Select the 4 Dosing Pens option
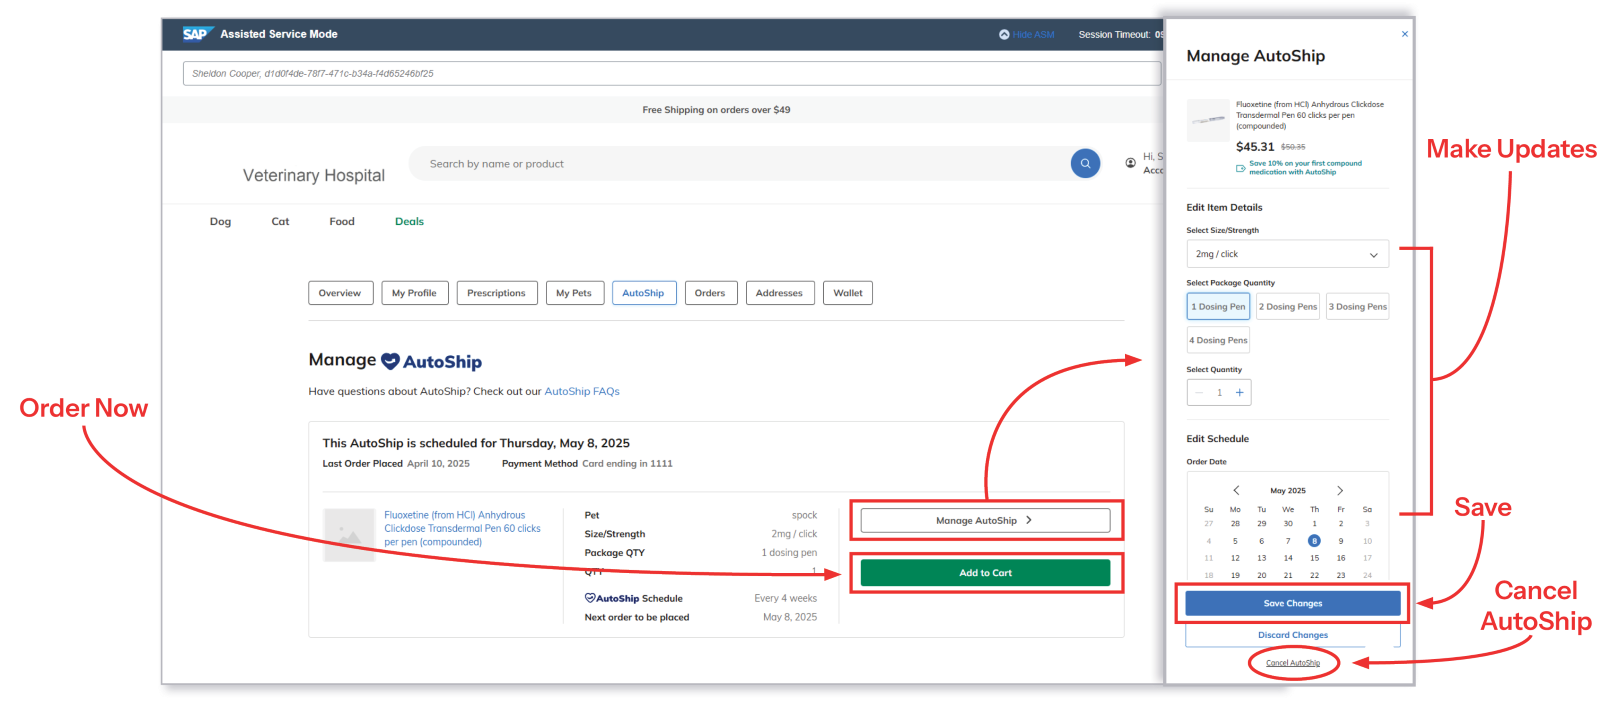The height and width of the screenshot is (704, 1600). pyautogui.click(x=1218, y=340)
